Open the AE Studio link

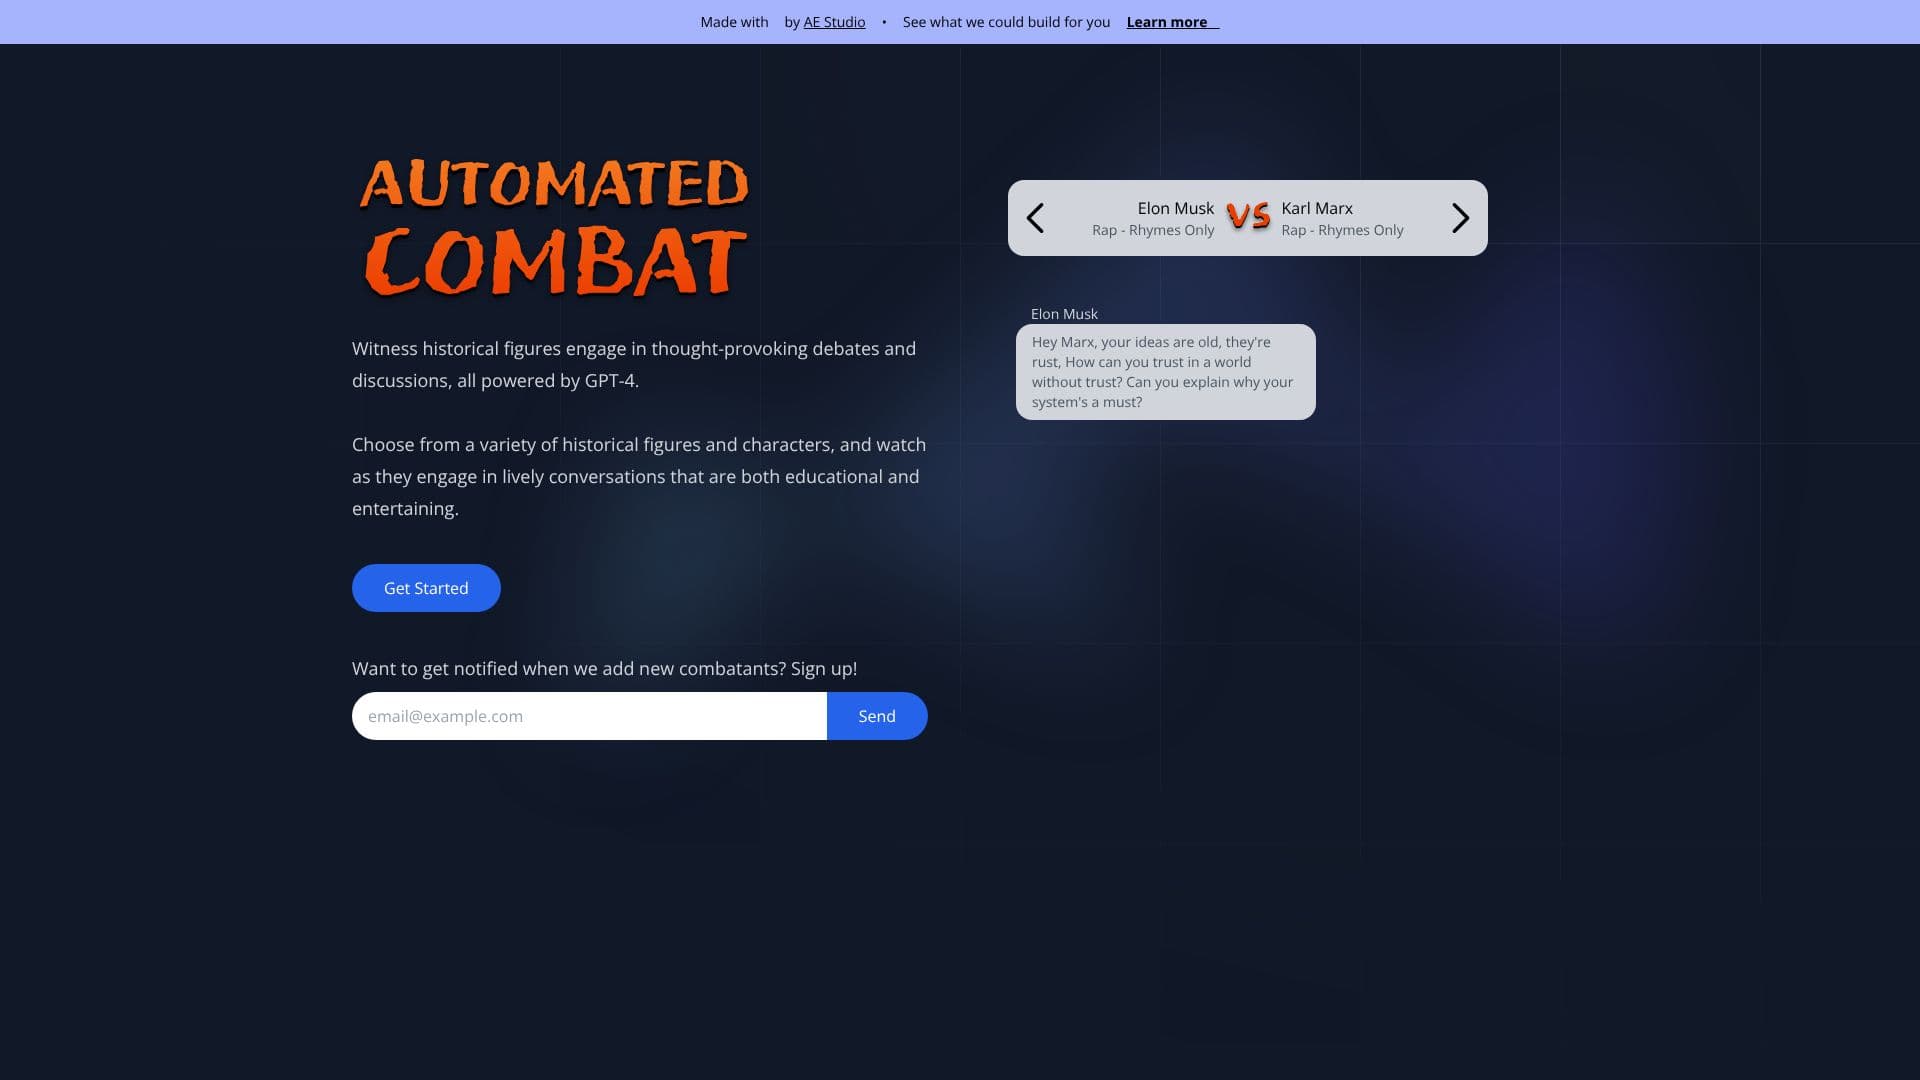[x=834, y=22]
